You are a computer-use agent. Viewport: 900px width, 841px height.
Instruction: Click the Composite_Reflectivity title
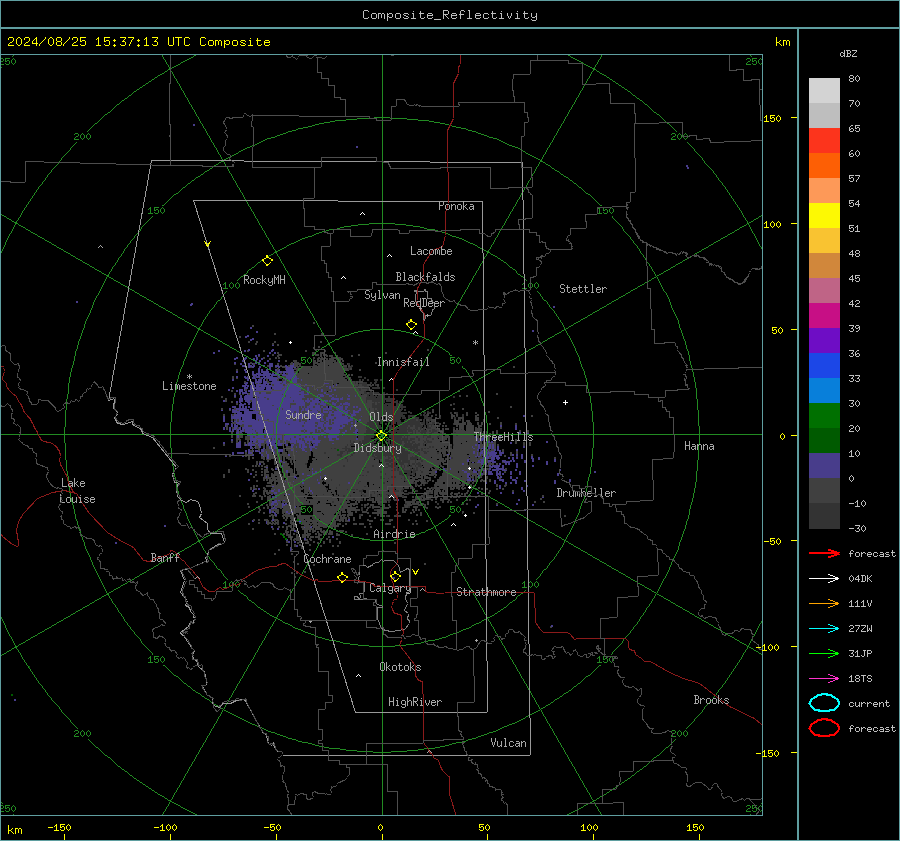[x=450, y=15]
